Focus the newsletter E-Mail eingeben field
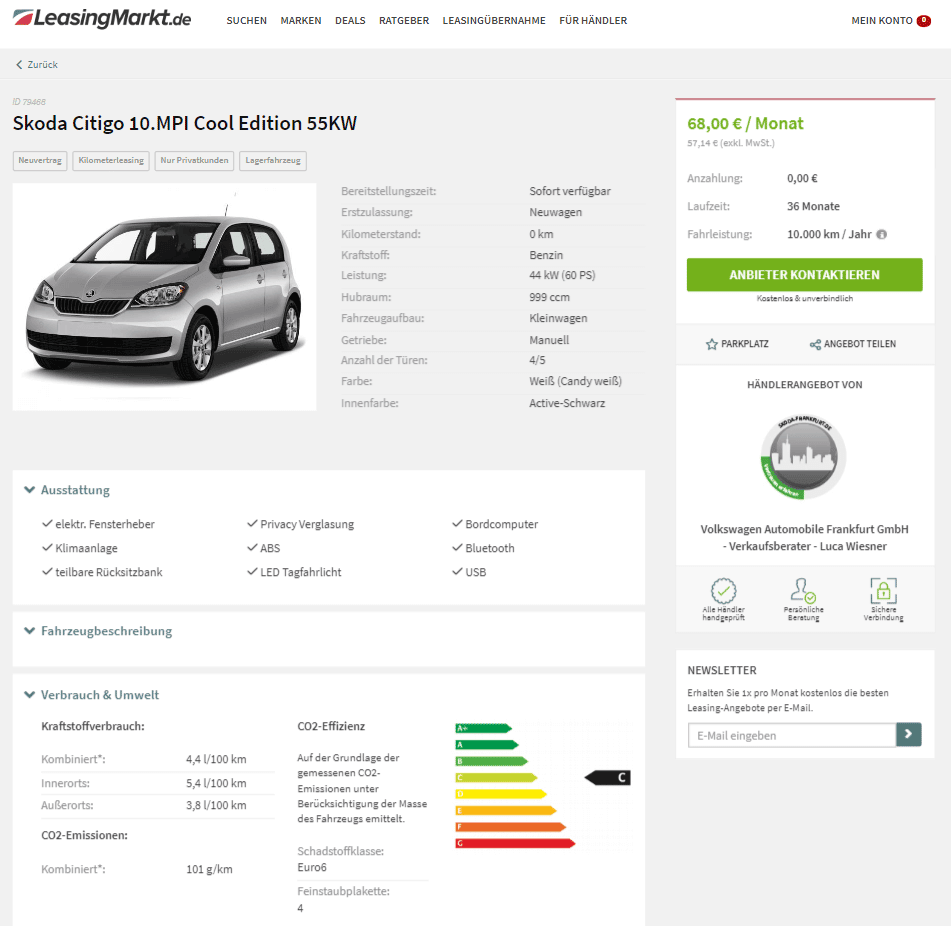Viewport: 951px width, 926px height. pos(792,735)
